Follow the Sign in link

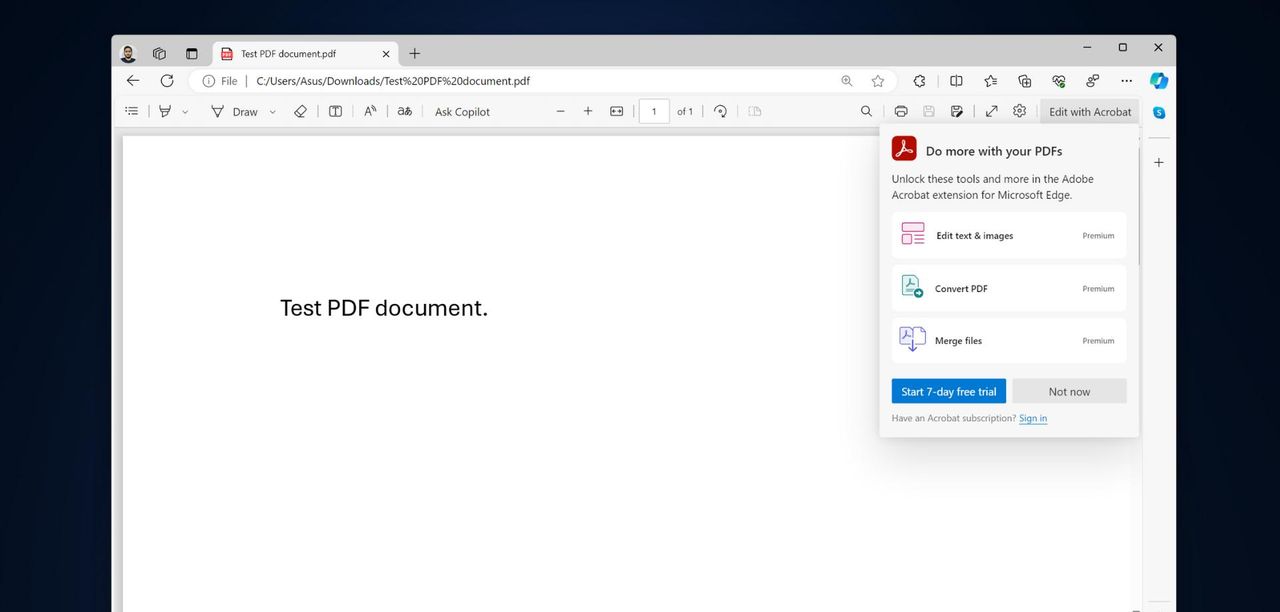[1033, 418]
